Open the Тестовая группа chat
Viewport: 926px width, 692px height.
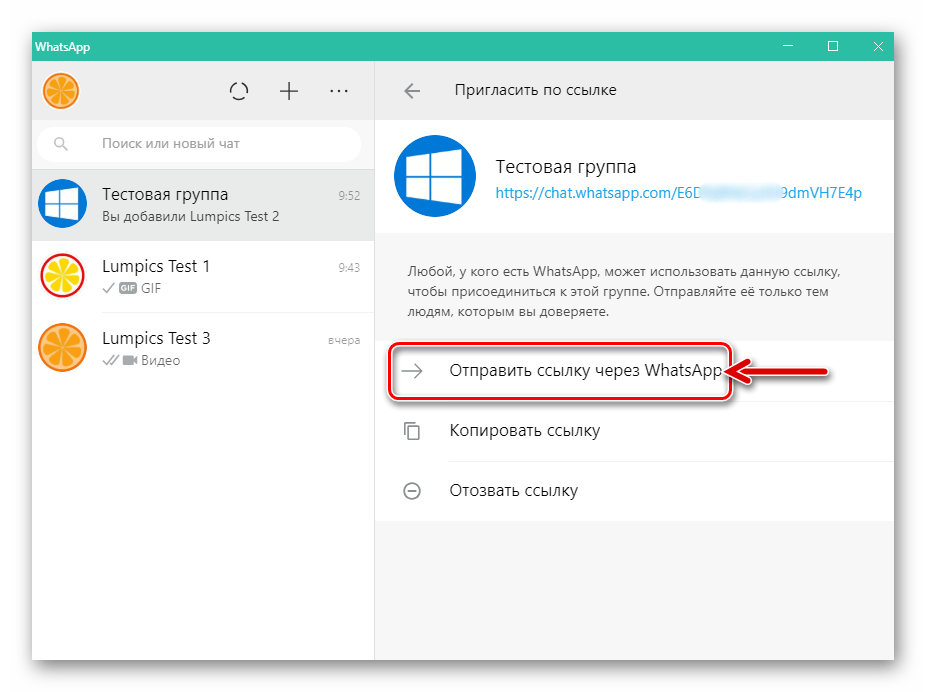203,205
